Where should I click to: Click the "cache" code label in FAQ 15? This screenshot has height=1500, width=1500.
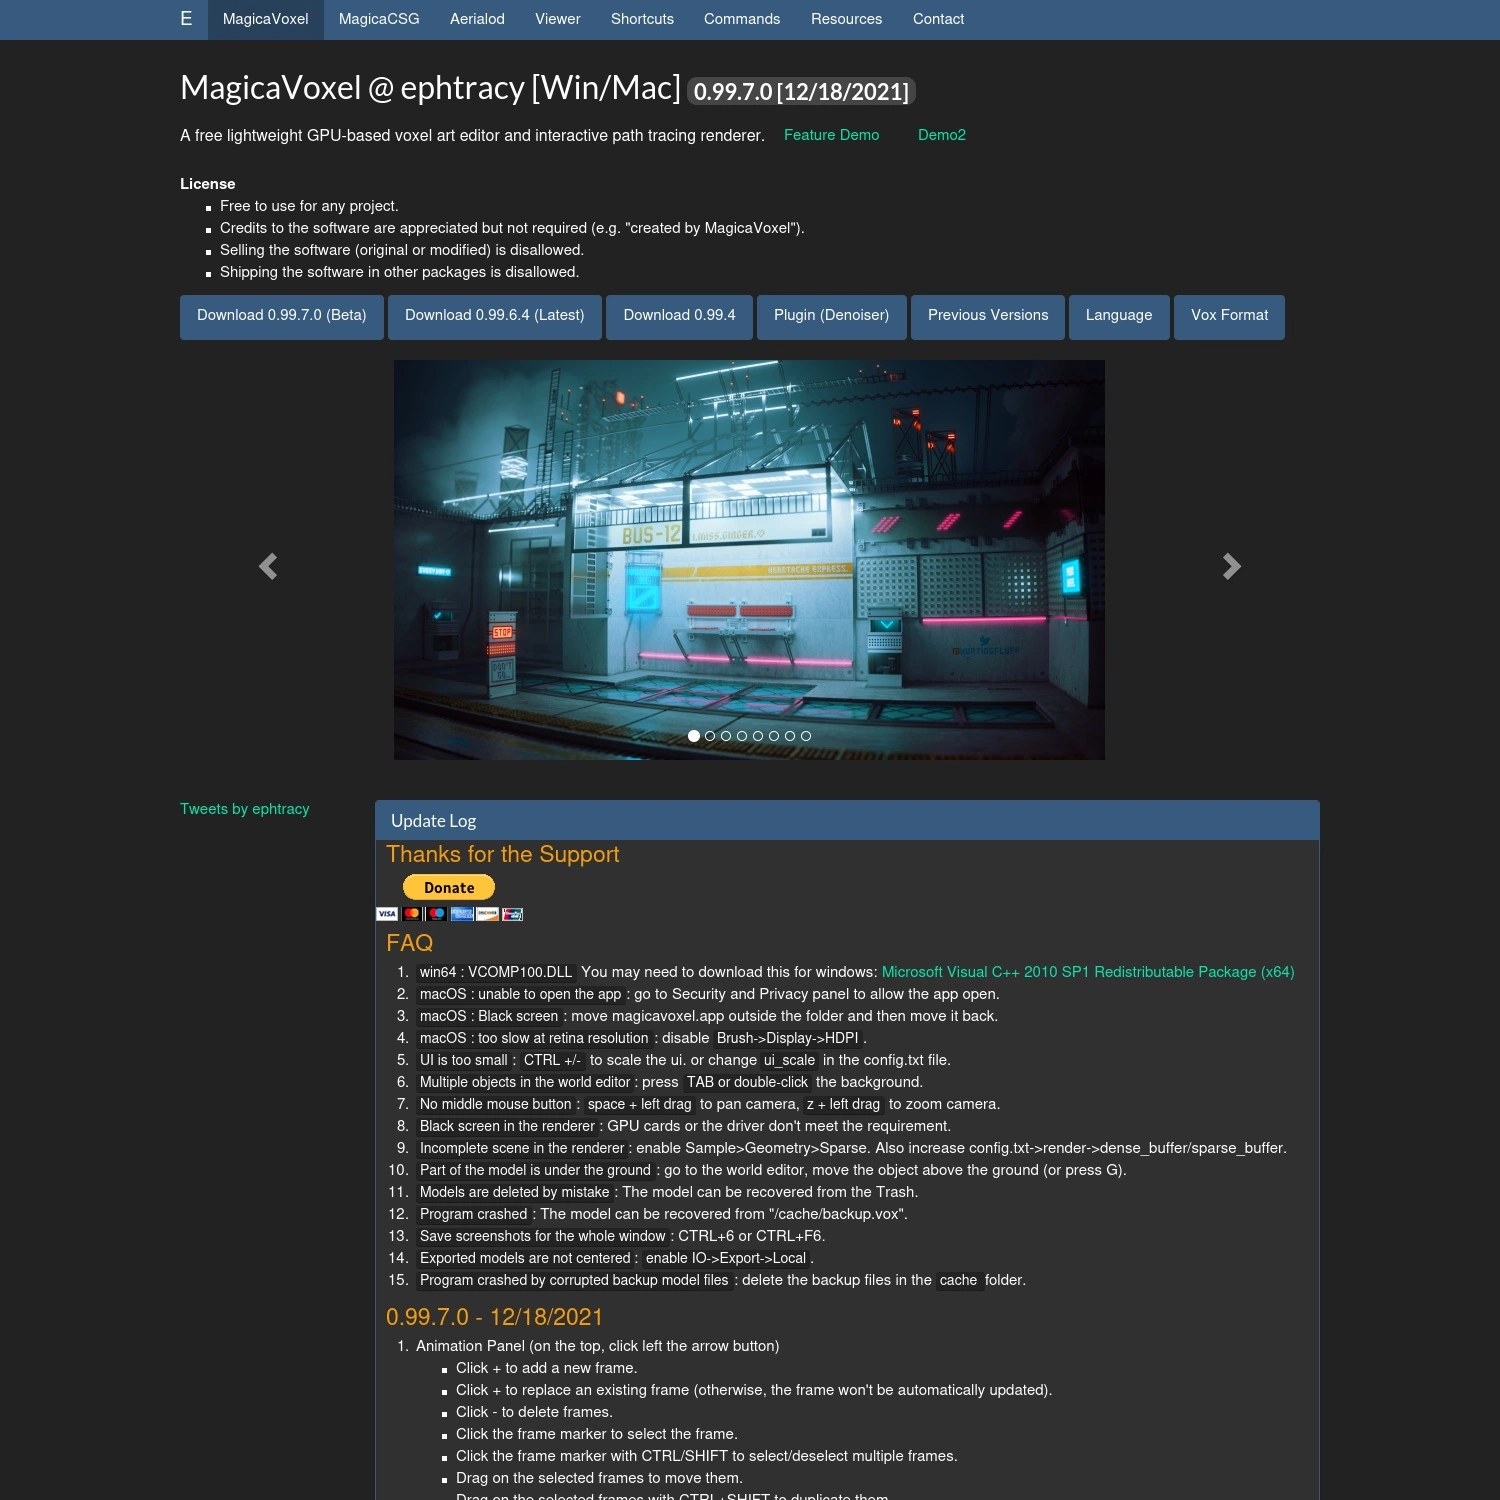(x=958, y=1280)
